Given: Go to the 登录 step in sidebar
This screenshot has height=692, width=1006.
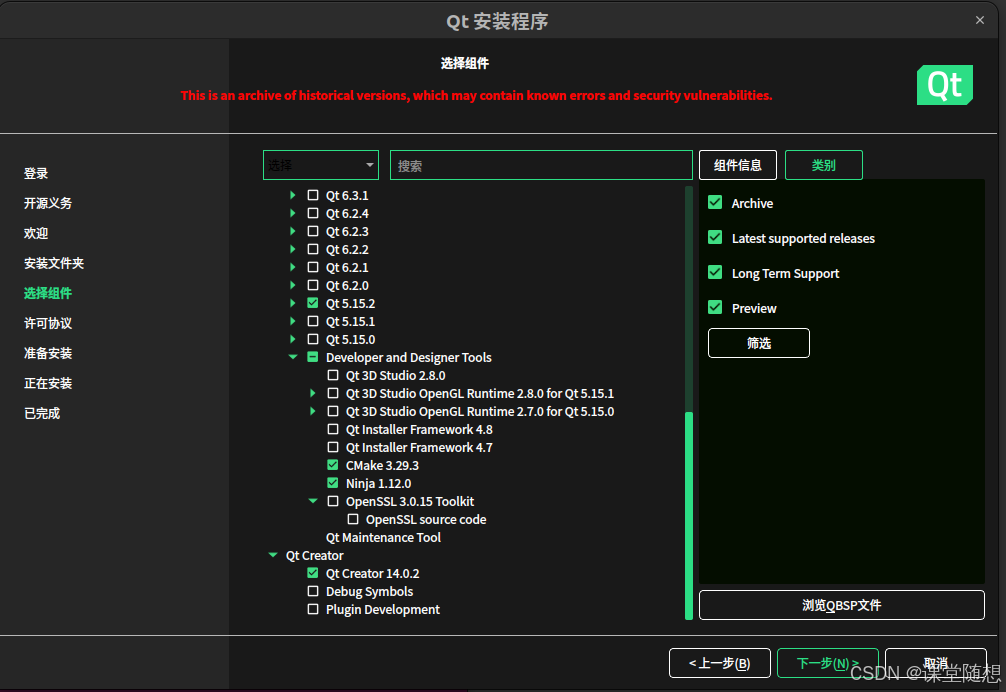Looking at the screenshot, I should (x=36, y=173).
